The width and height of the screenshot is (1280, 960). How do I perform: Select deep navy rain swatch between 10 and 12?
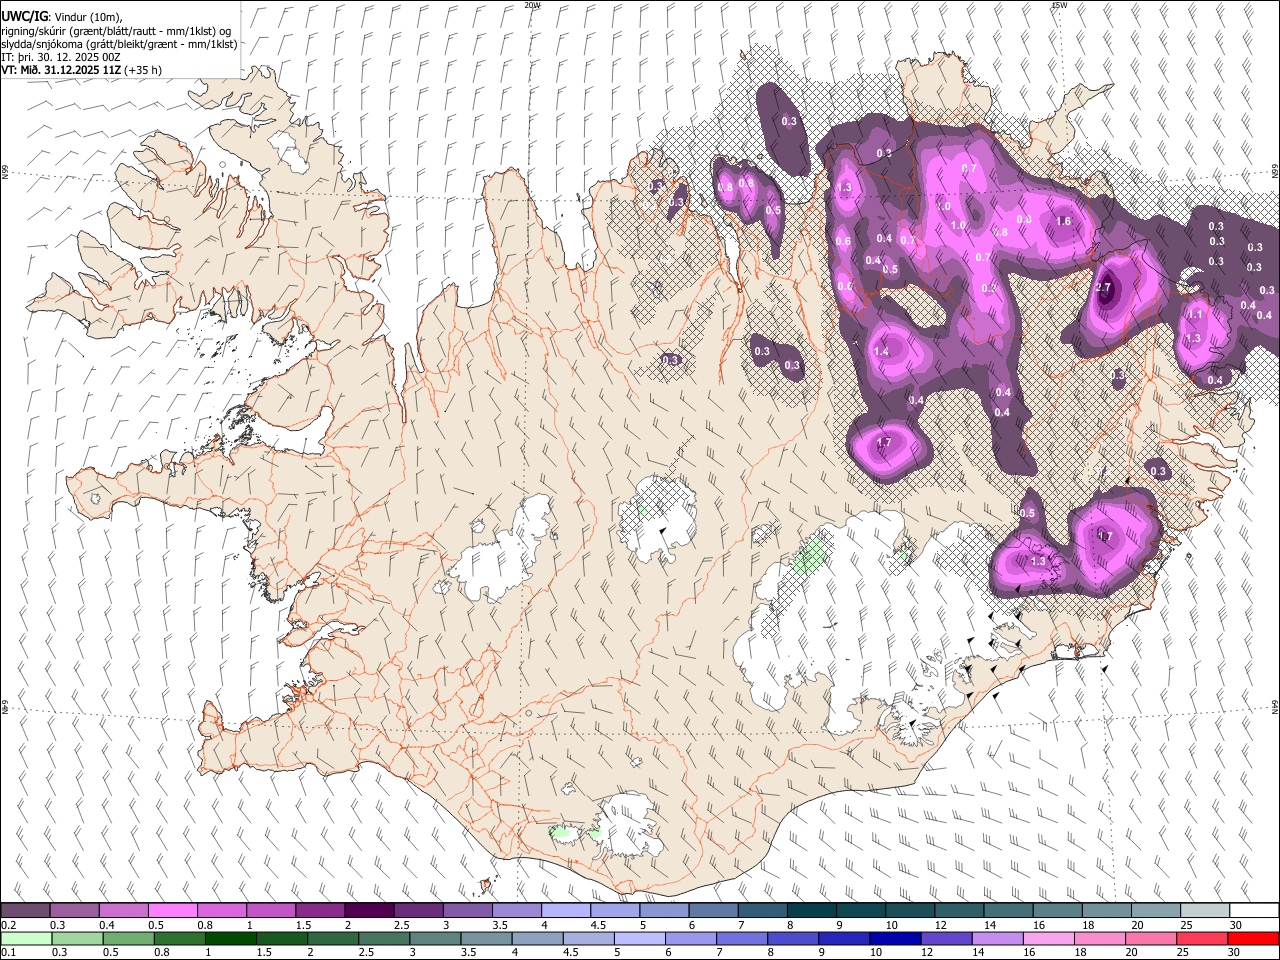click(x=894, y=938)
